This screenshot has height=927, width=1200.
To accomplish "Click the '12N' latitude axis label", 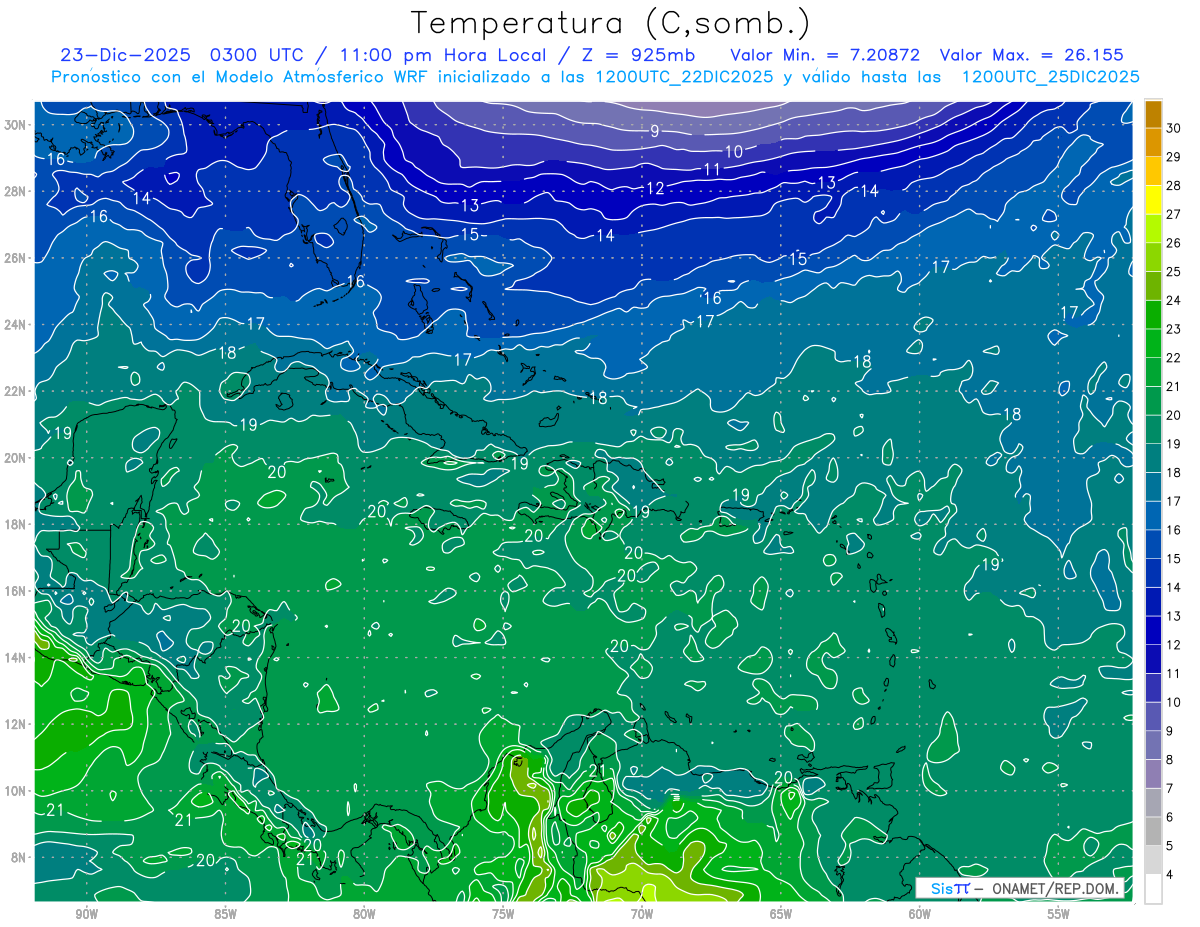I will click(15, 724).
